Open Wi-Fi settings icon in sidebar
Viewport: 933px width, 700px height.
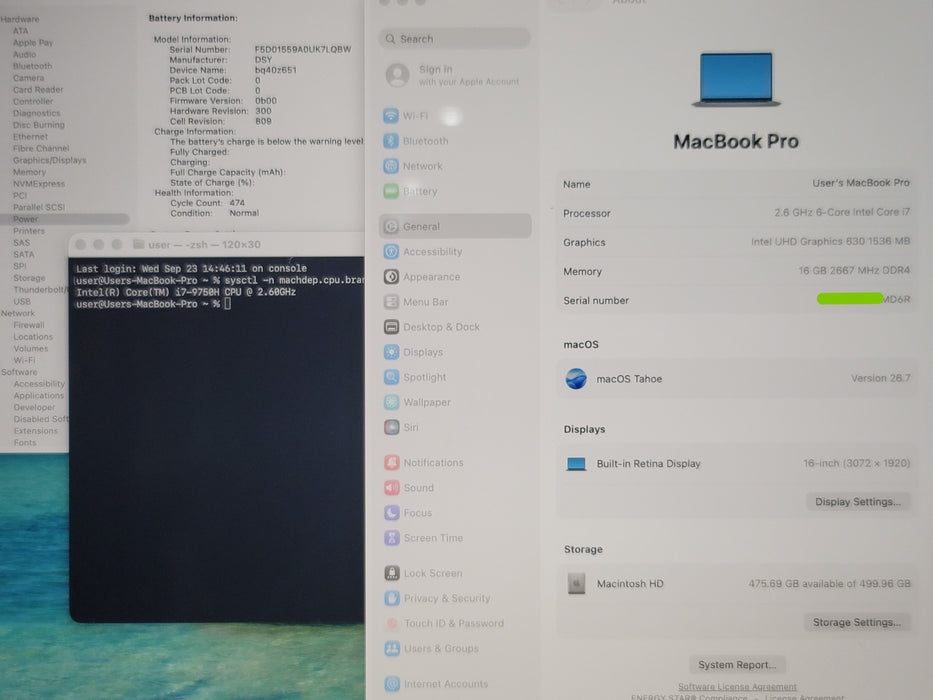click(x=391, y=115)
